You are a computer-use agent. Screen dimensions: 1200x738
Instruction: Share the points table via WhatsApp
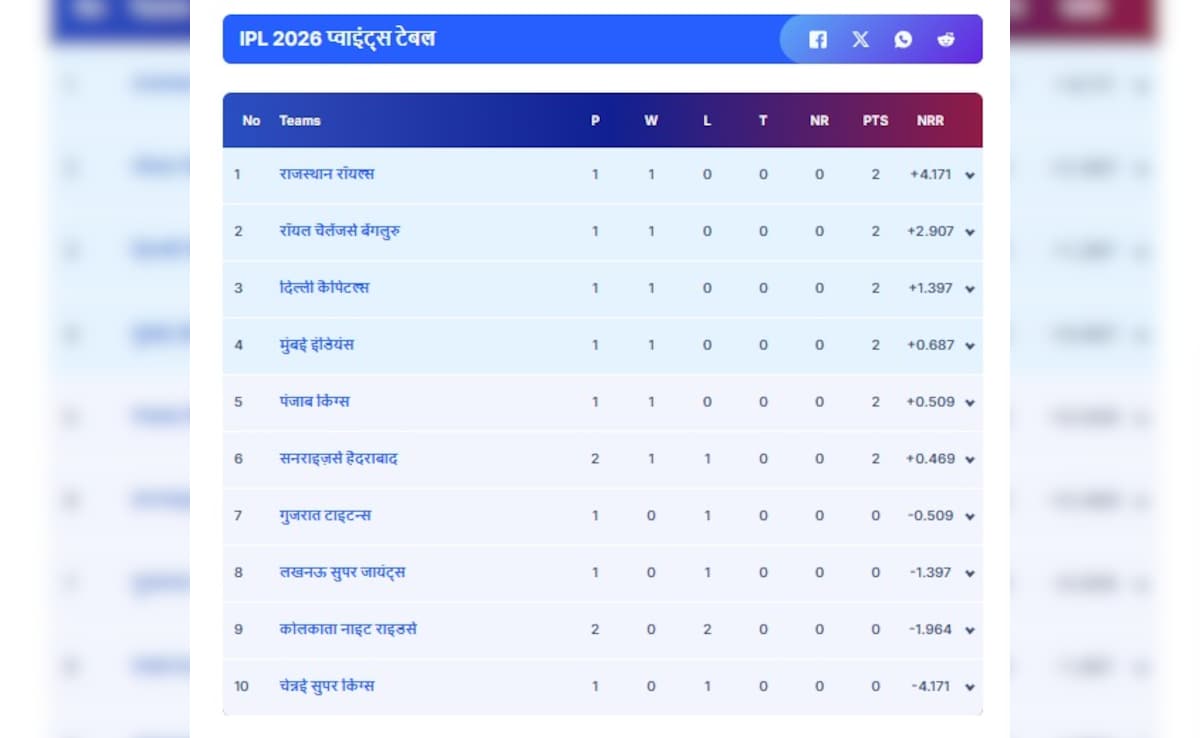903,39
